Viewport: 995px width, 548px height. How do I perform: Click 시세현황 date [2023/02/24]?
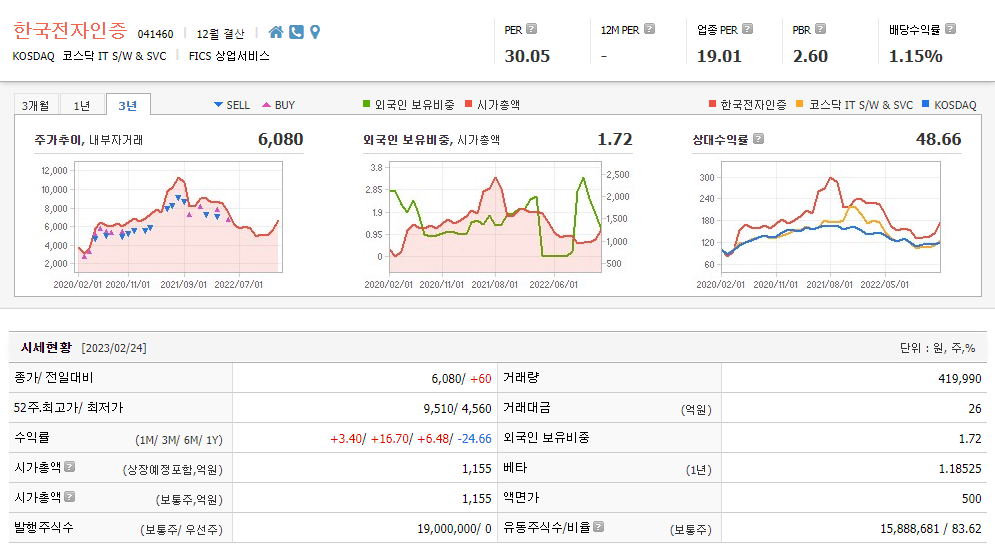114,348
